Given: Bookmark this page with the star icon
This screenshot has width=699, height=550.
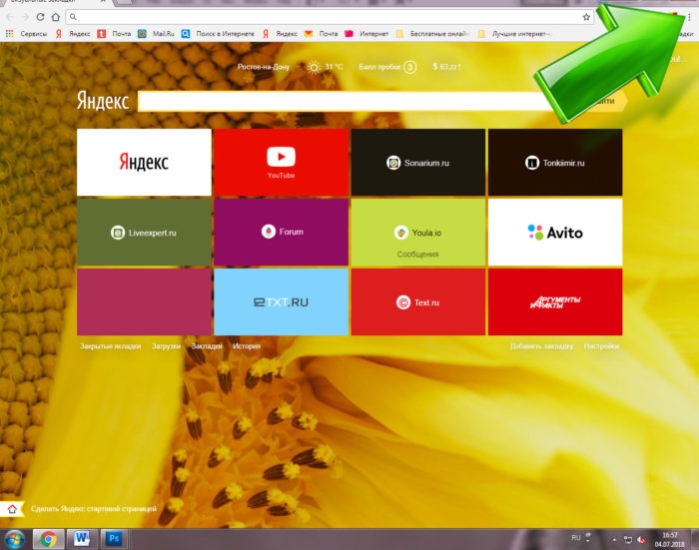Looking at the screenshot, I should [586, 17].
